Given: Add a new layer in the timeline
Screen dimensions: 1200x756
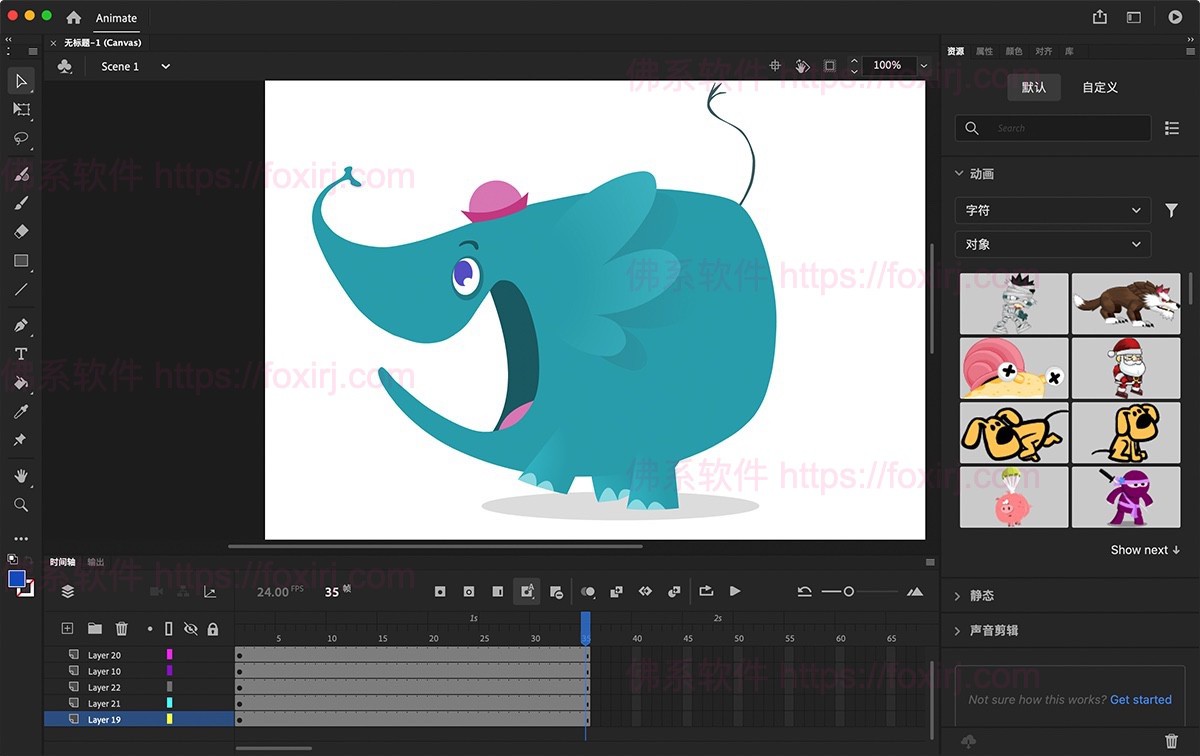Looking at the screenshot, I should tap(66, 628).
